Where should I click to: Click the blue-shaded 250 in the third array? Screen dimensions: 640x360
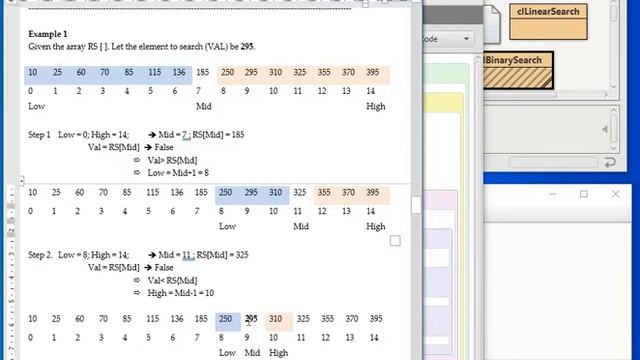[225, 319]
